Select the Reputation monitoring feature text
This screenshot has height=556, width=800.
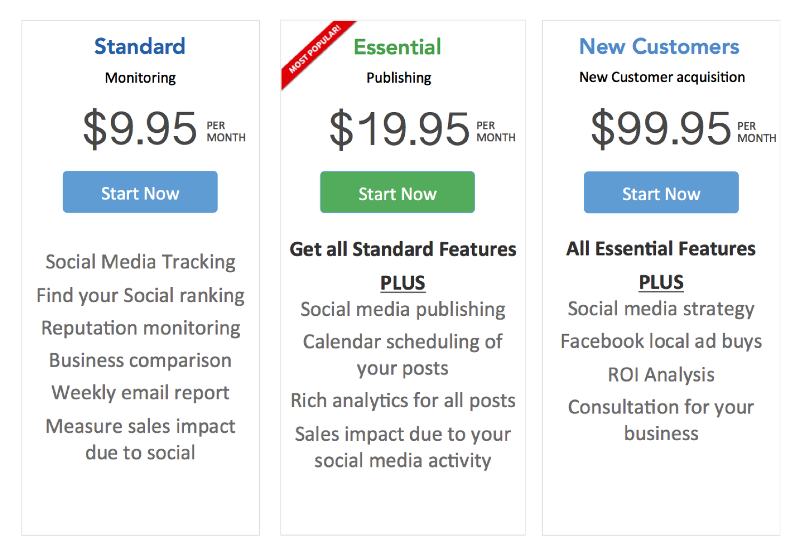click(141, 328)
